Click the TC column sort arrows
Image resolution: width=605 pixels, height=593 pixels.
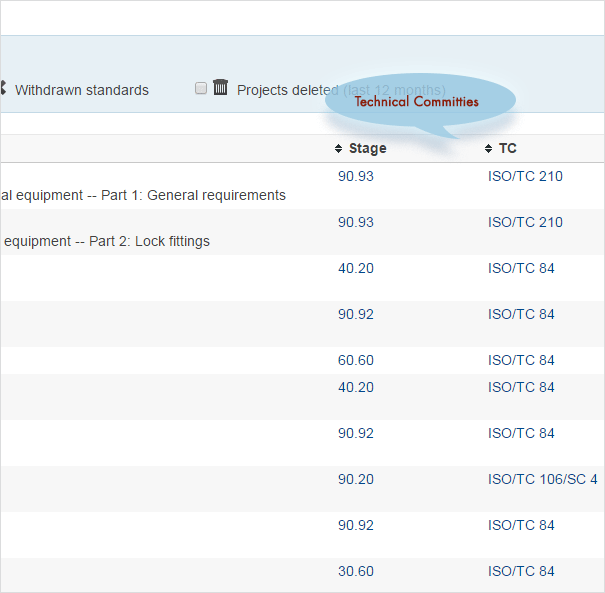(488, 149)
